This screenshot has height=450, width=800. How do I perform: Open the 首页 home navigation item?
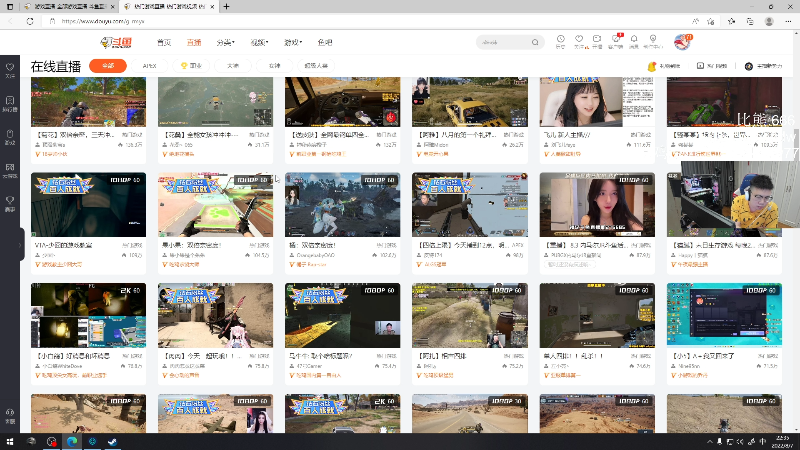pos(164,42)
